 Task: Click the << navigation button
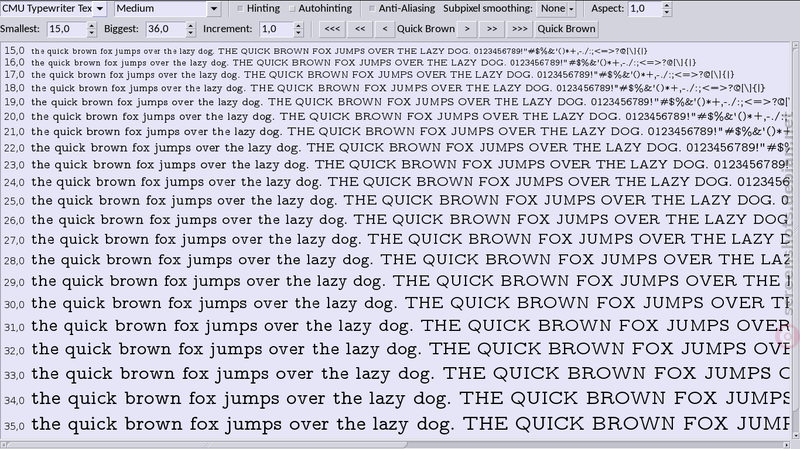coord(360,29)
